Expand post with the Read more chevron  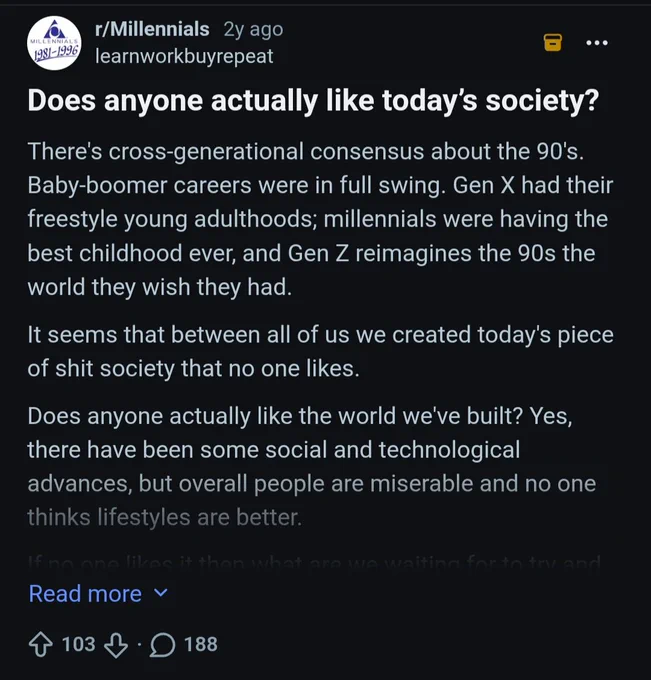pyautogui.click(x=161, y=593)
